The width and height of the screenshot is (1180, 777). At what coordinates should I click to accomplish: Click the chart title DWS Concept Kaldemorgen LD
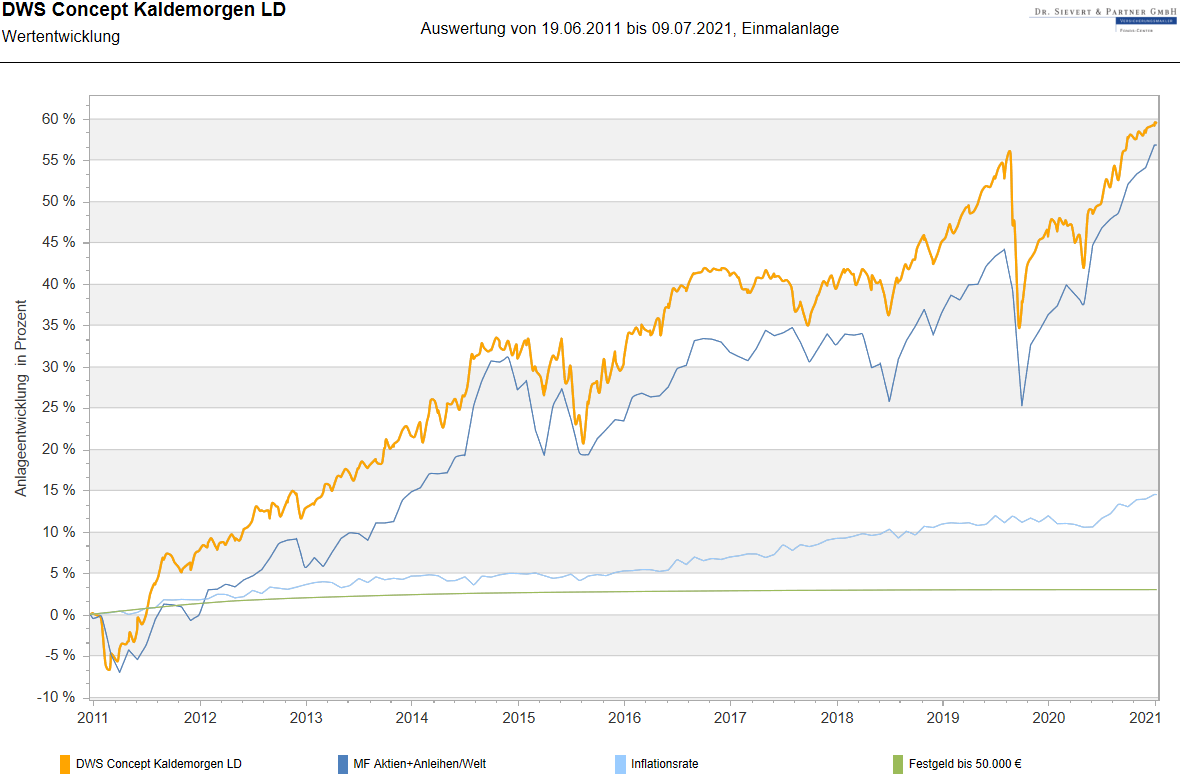point(144,11)
